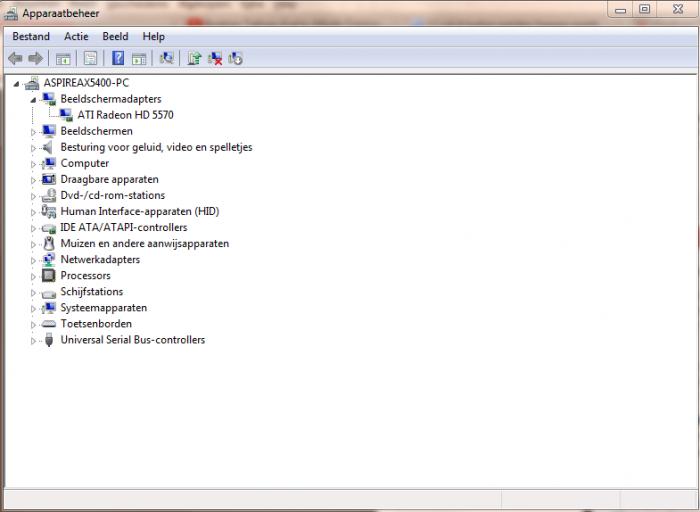Screen dimensions: 700x512
Task: Select the Systeemapparaten label
Action: pos(104,308)
